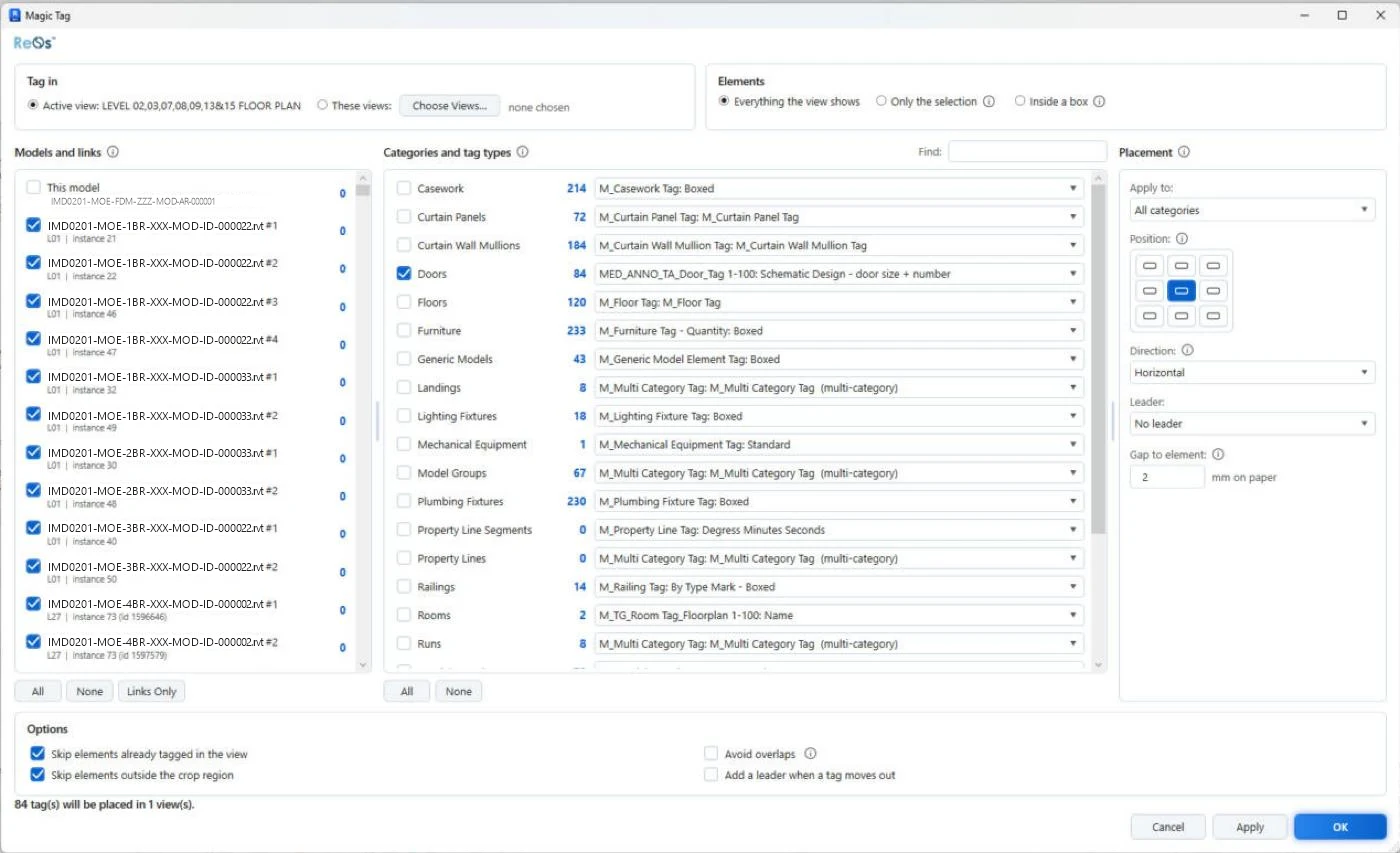Open the Rooms tag type dropdown
The height and width of the screenshot is (853, 1400).
click(x=839, y=615)
